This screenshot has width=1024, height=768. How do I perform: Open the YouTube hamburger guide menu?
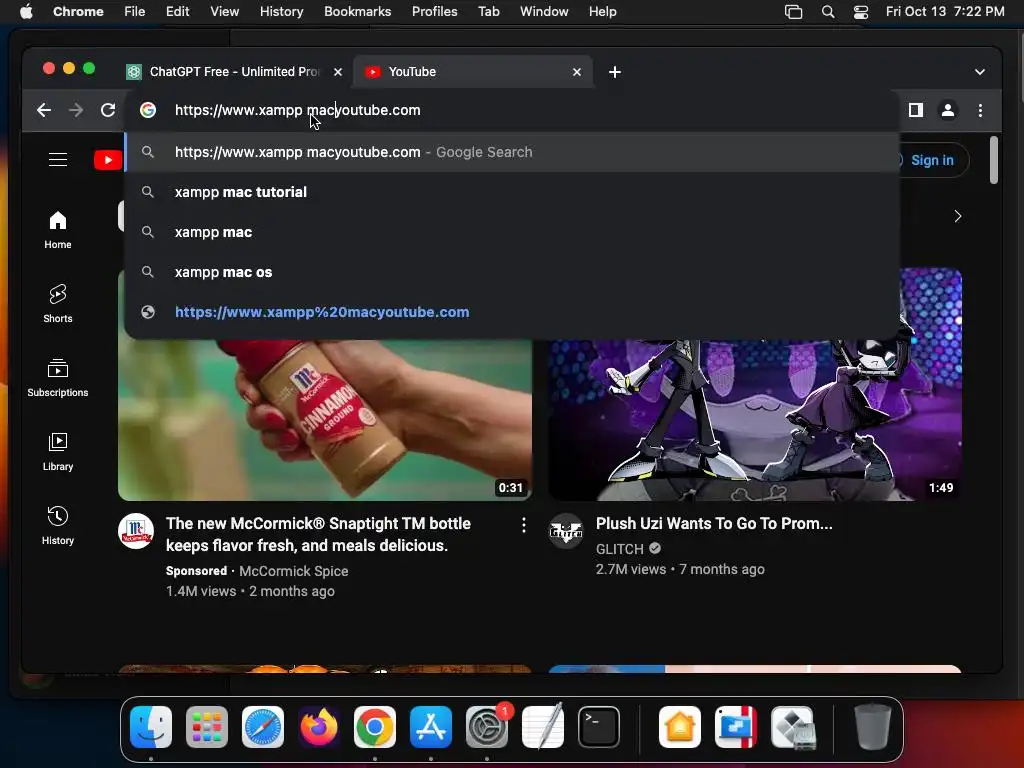coord(58,159)
